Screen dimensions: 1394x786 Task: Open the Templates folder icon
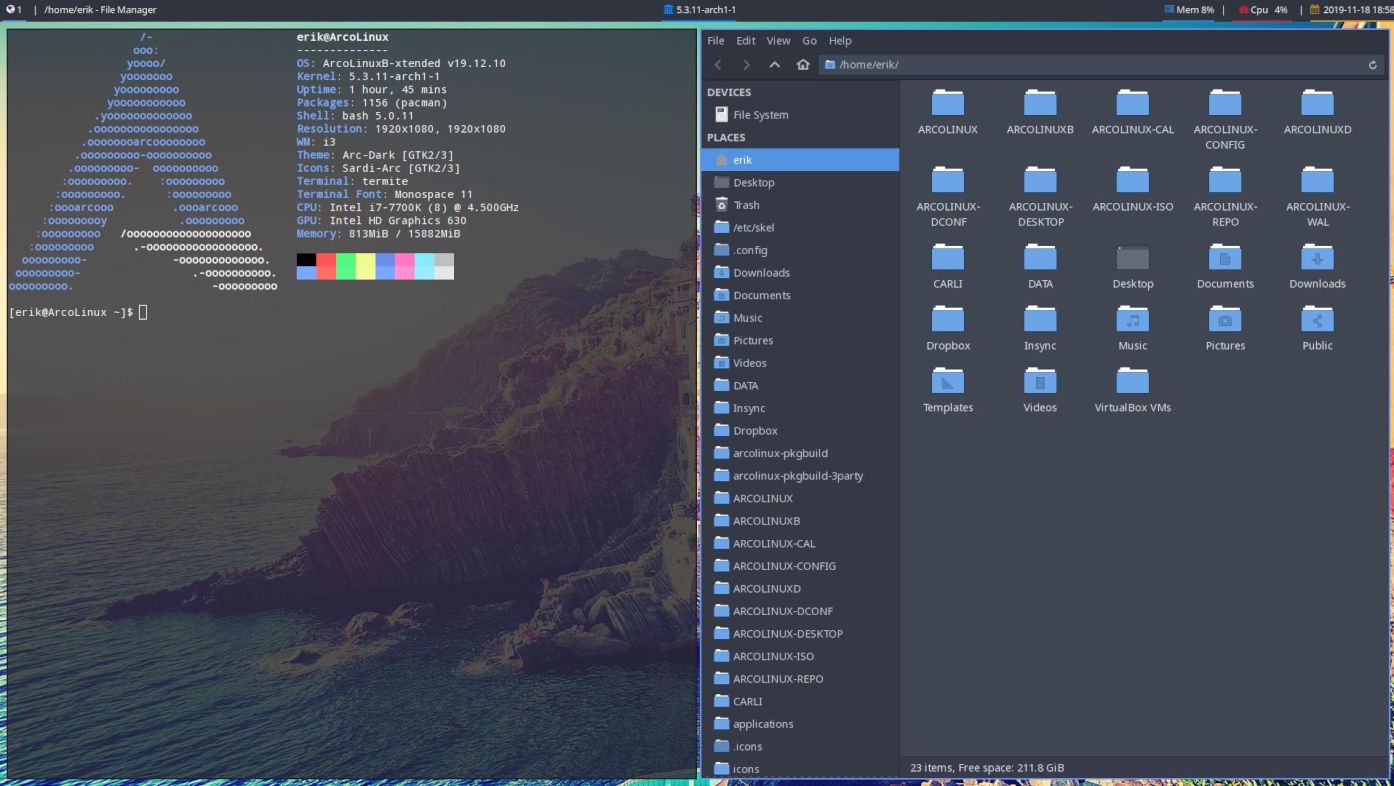947,381
